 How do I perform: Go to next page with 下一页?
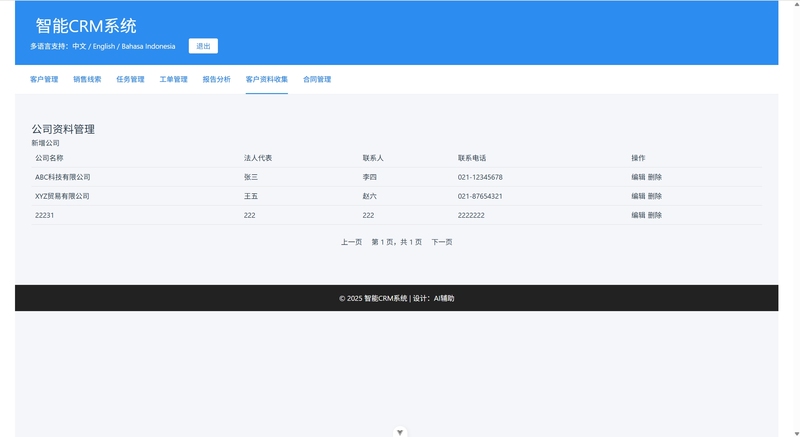click(x=442, y=242)
